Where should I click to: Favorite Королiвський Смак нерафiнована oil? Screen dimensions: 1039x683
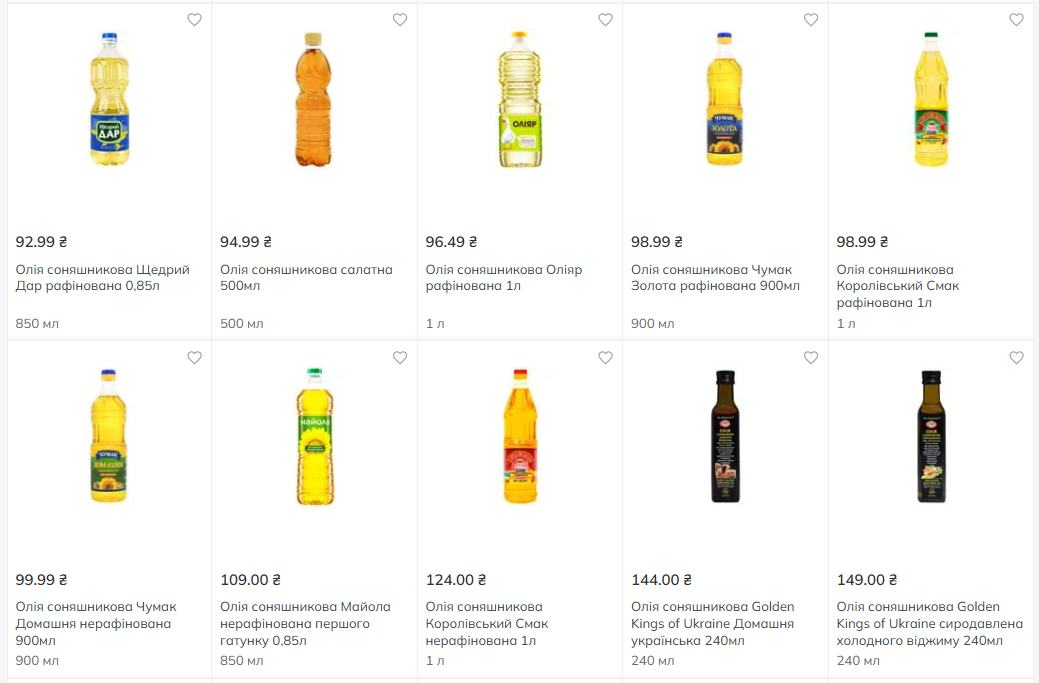(605, 358)
